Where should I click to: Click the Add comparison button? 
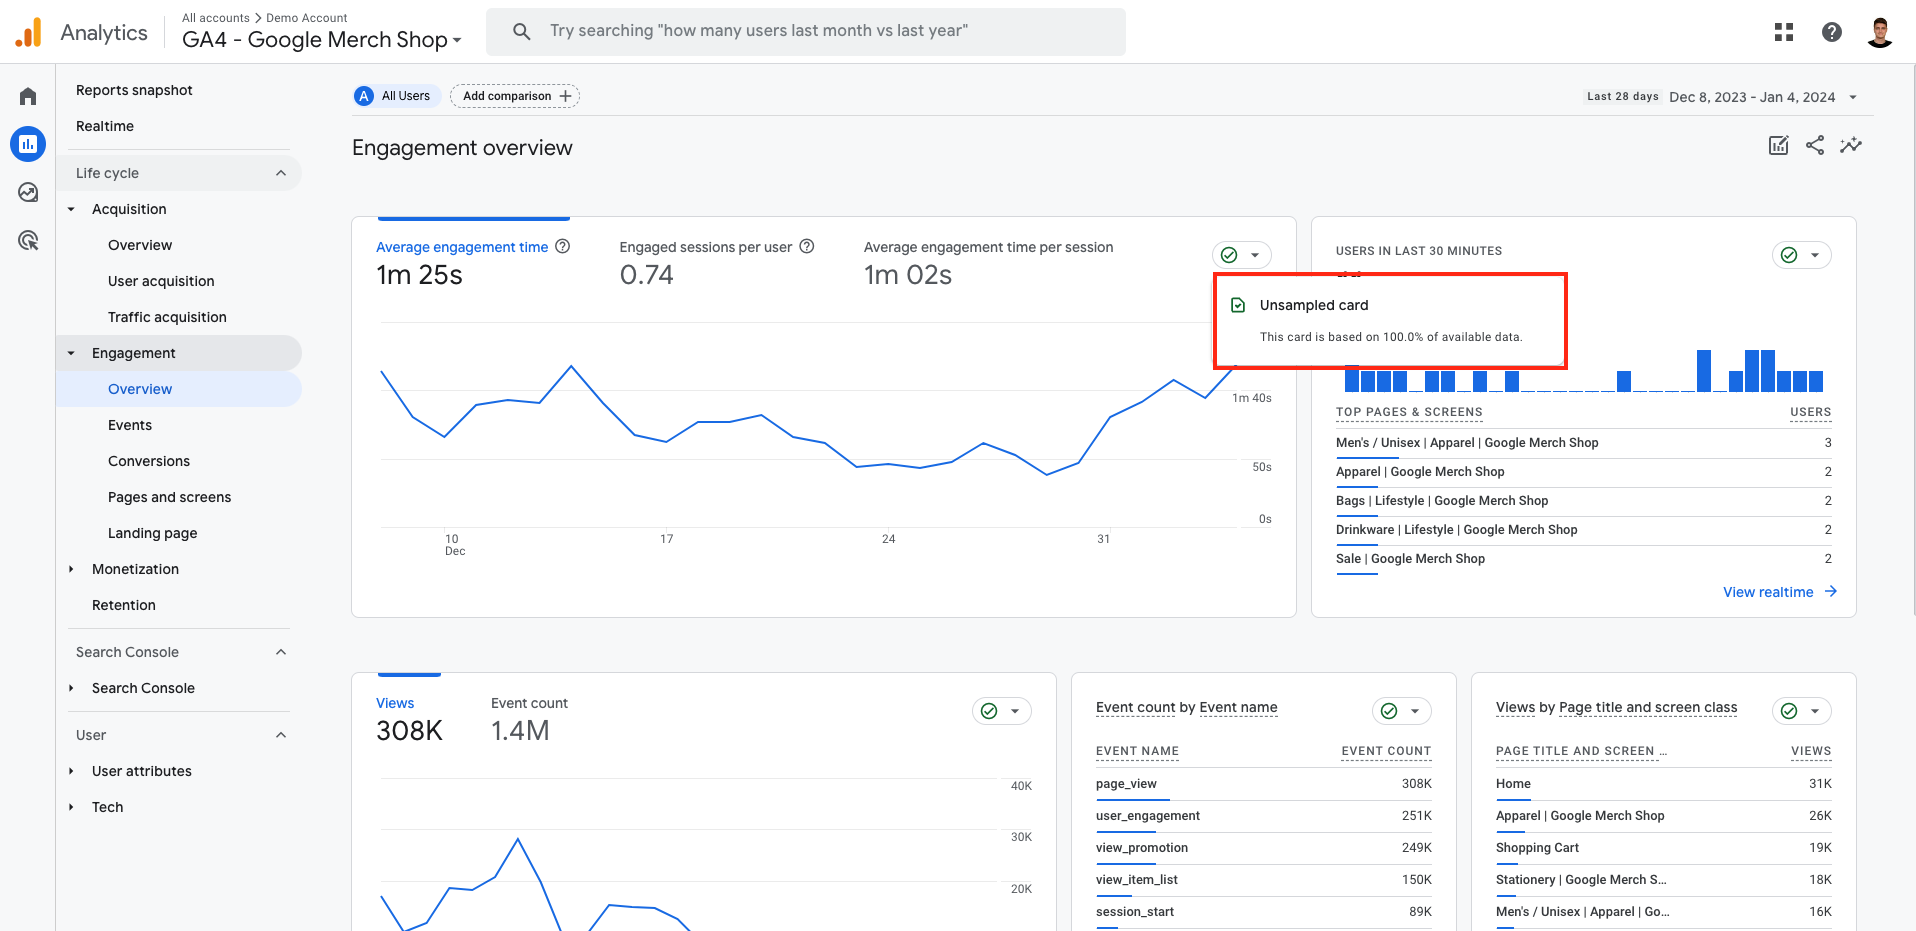(515, 96)
